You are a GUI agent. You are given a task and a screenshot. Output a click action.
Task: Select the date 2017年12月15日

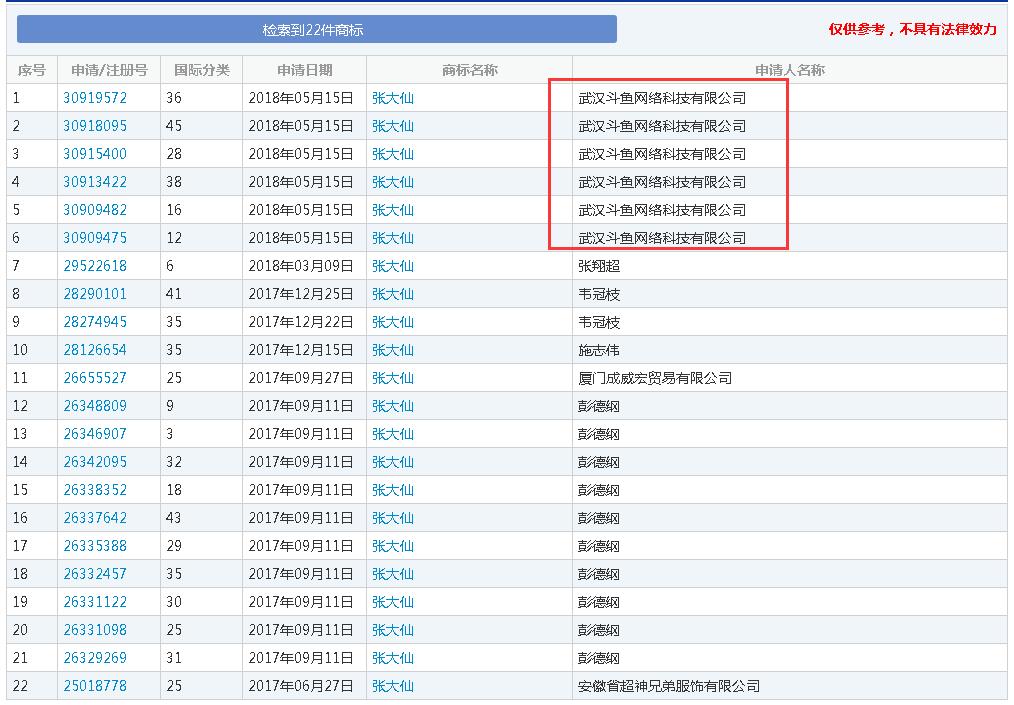point(301,350)
